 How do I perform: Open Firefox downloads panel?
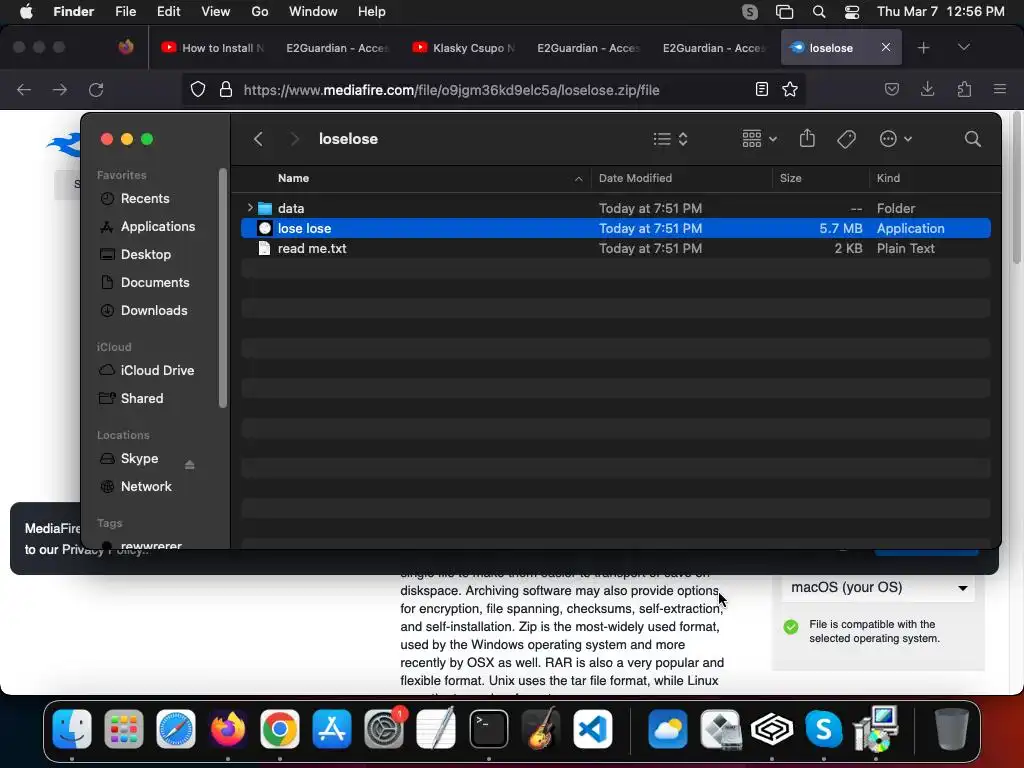point(927,89)
